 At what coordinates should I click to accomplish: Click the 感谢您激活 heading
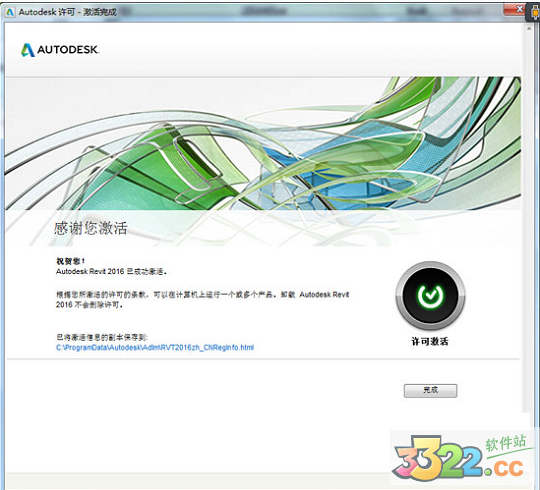tap(91, 228)
